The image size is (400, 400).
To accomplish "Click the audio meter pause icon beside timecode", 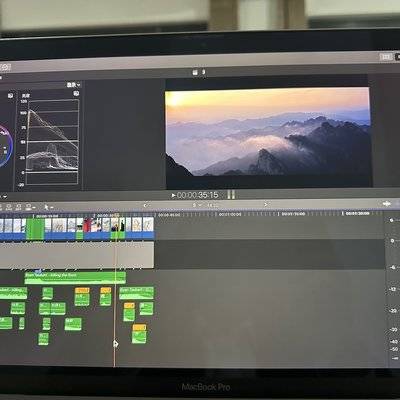I will 231,194.
